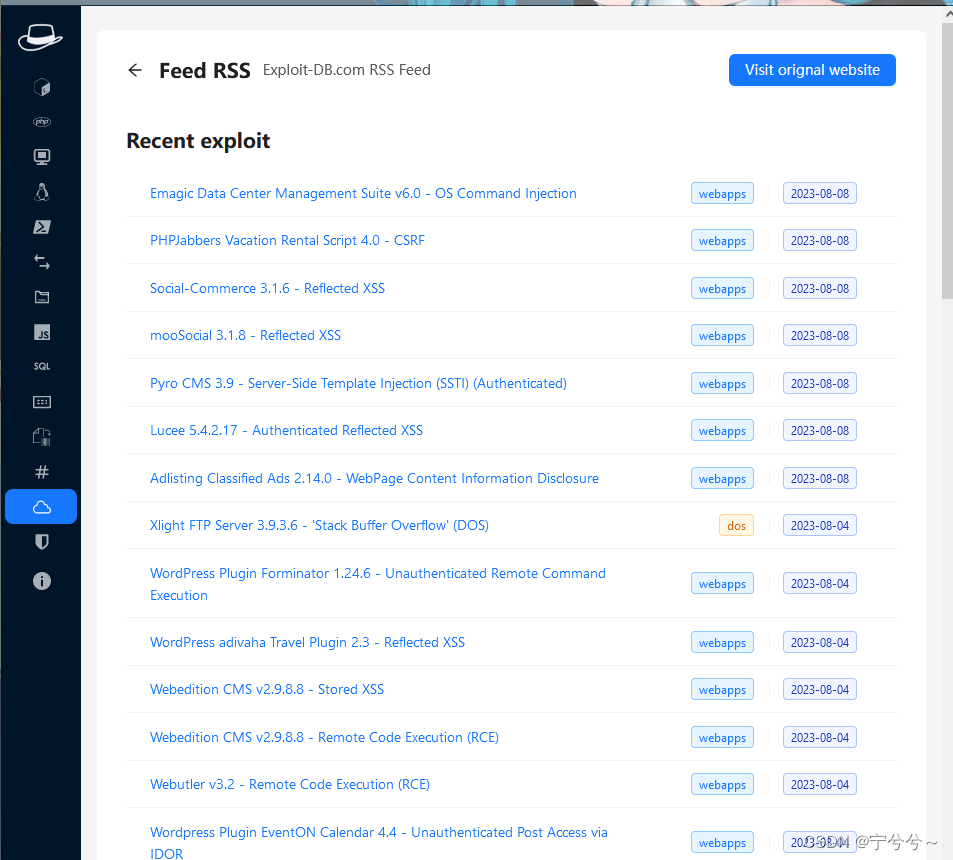The image size is (953, 860).
Task: Click the HackTools hat logo
Action: point(40,38)
